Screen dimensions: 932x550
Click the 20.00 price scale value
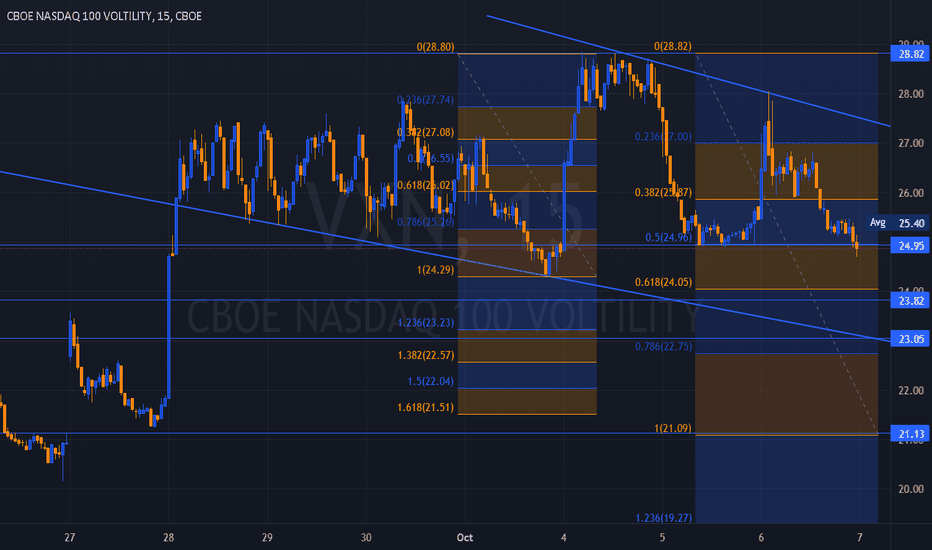(911, 489)
